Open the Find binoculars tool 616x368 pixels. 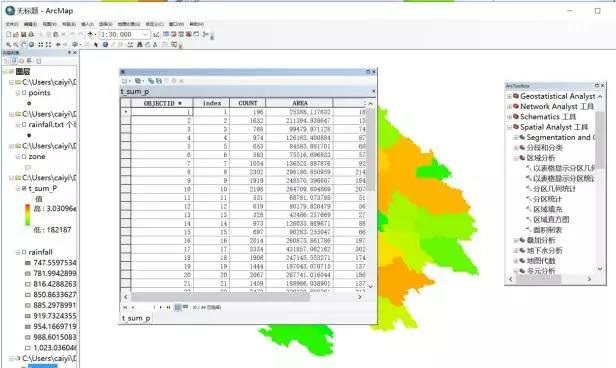139,44
